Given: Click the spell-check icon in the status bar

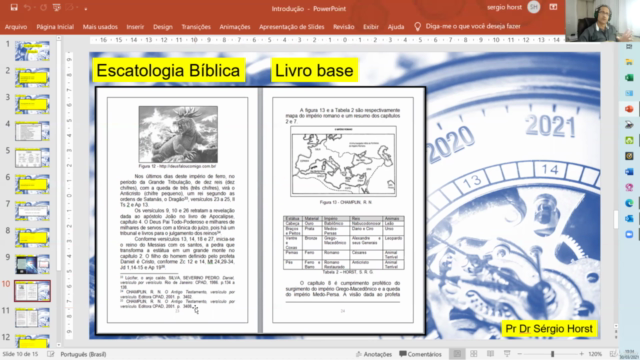Looking at the screenshot, I should [x=51, y=354].
